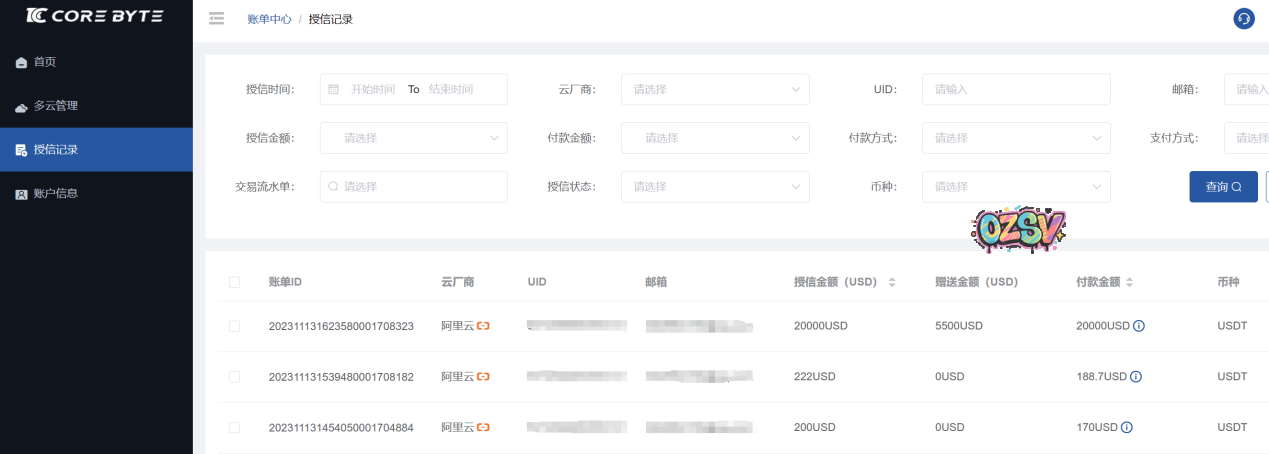
Task: Sort by 付款金额 column arrows
Action: pyautogui.click(x=1130, y=283)
